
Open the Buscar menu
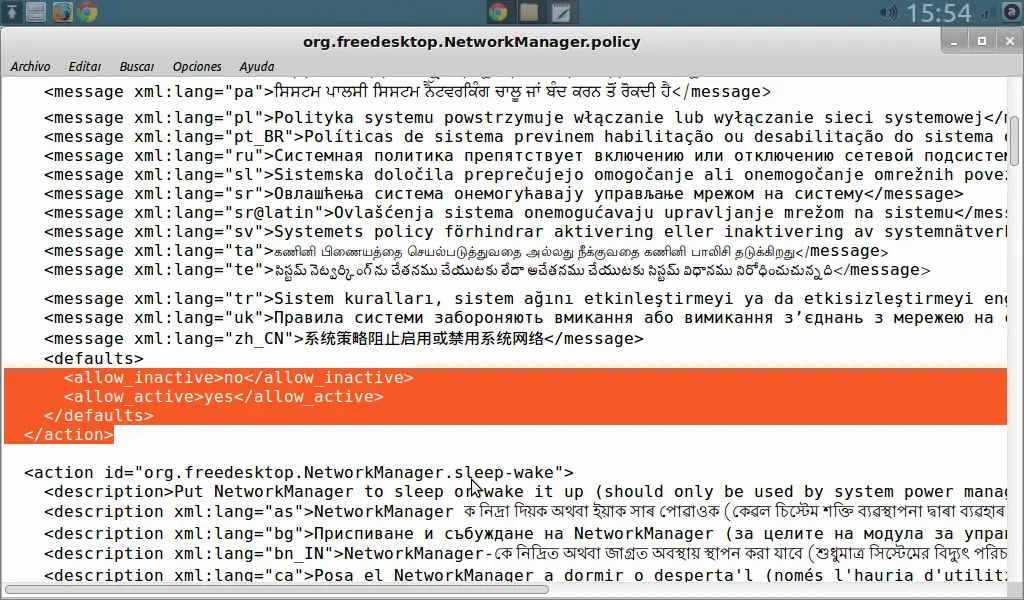pos(136,67)
